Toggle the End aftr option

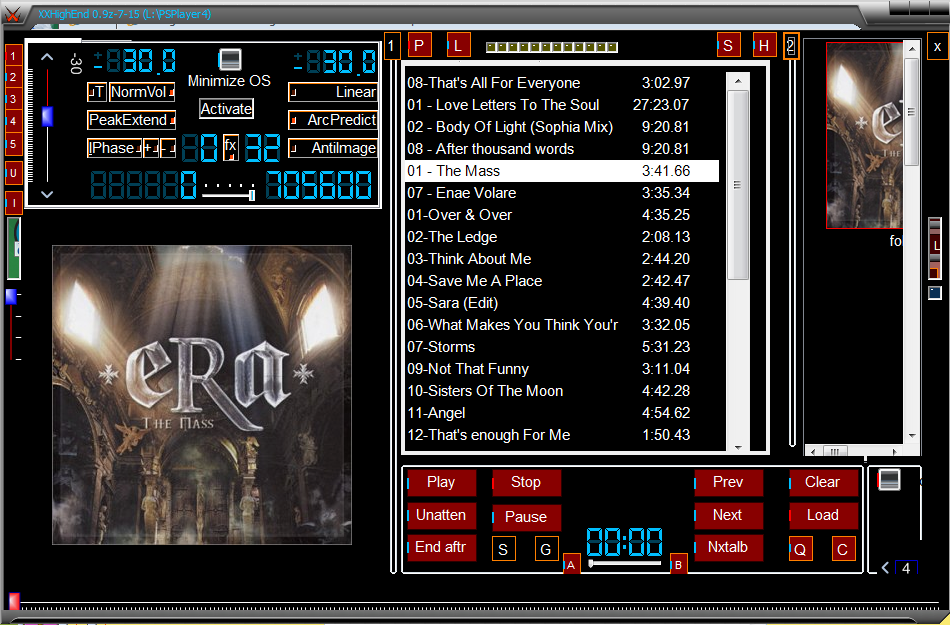442,547
